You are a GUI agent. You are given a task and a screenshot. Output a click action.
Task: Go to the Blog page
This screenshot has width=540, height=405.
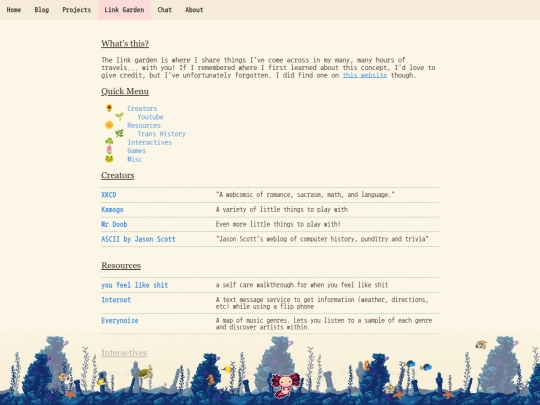(x=42, y=10)
